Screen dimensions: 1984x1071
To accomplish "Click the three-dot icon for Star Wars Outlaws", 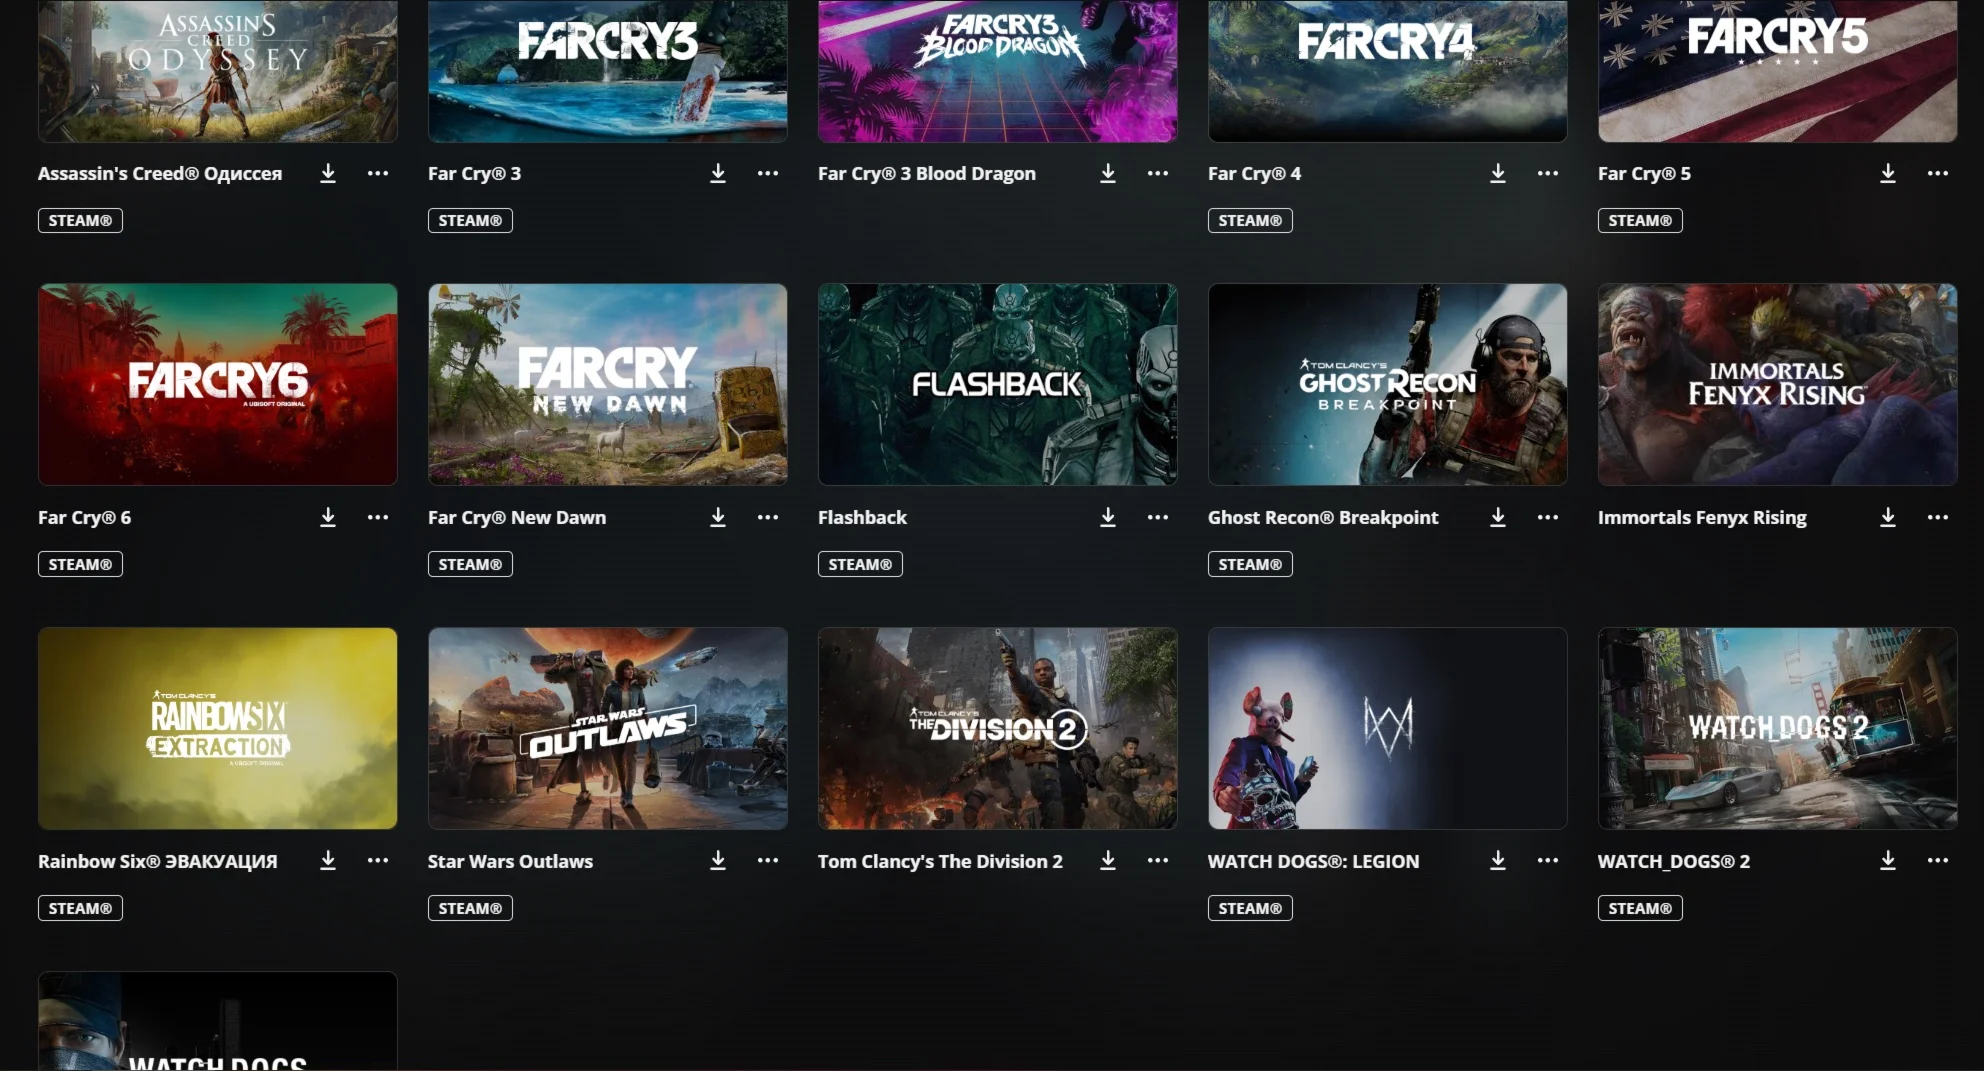I will (768, 860).
